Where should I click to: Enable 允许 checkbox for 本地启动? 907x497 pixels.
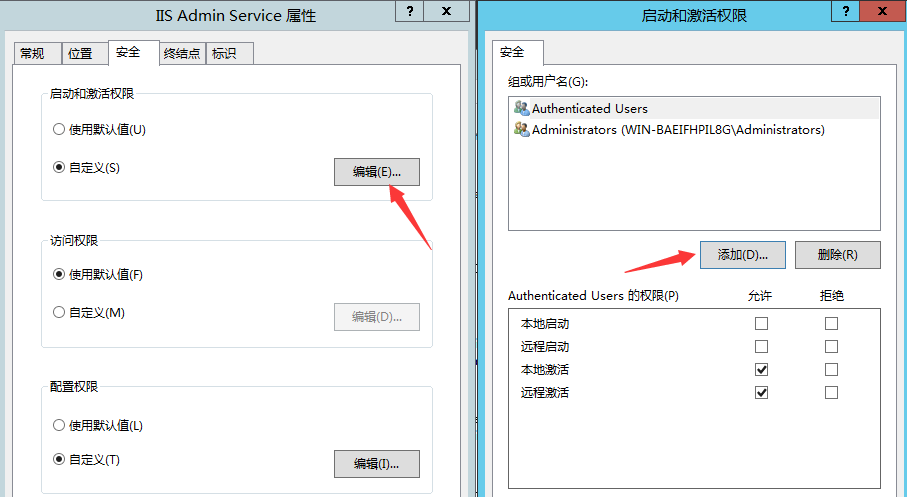[762, 324]
